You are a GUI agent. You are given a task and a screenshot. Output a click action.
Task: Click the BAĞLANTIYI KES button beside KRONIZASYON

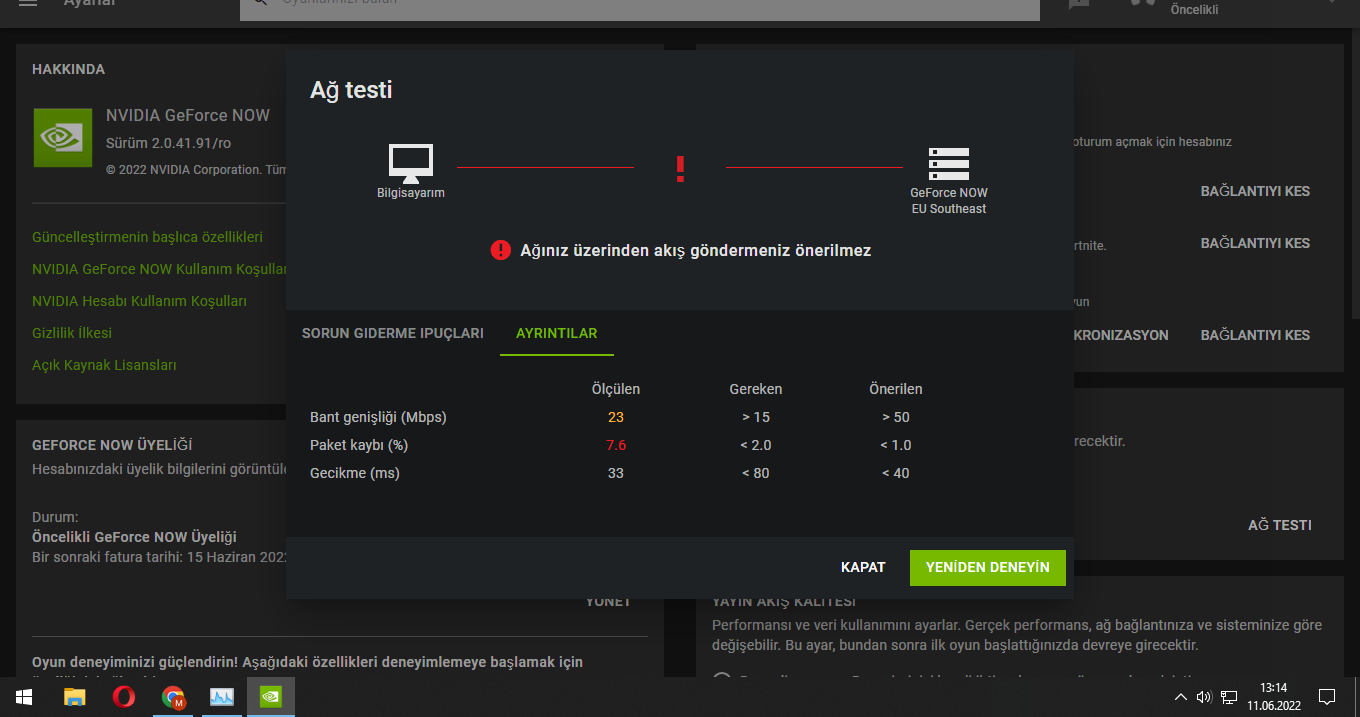pos(1255,335)
